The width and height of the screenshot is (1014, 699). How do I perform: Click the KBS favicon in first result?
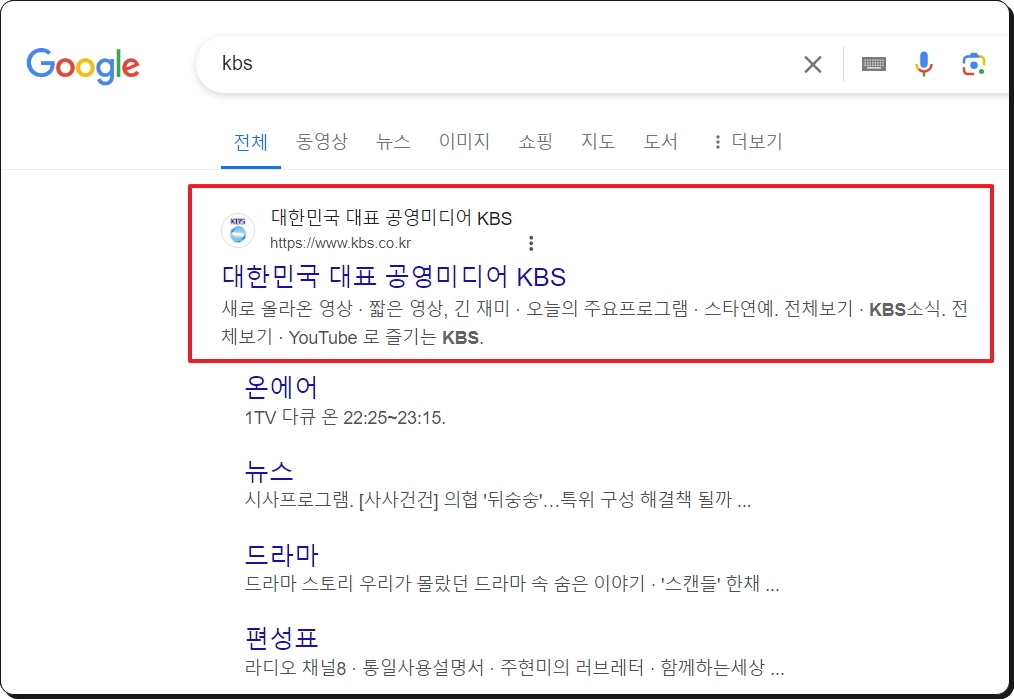coord(238,230)
